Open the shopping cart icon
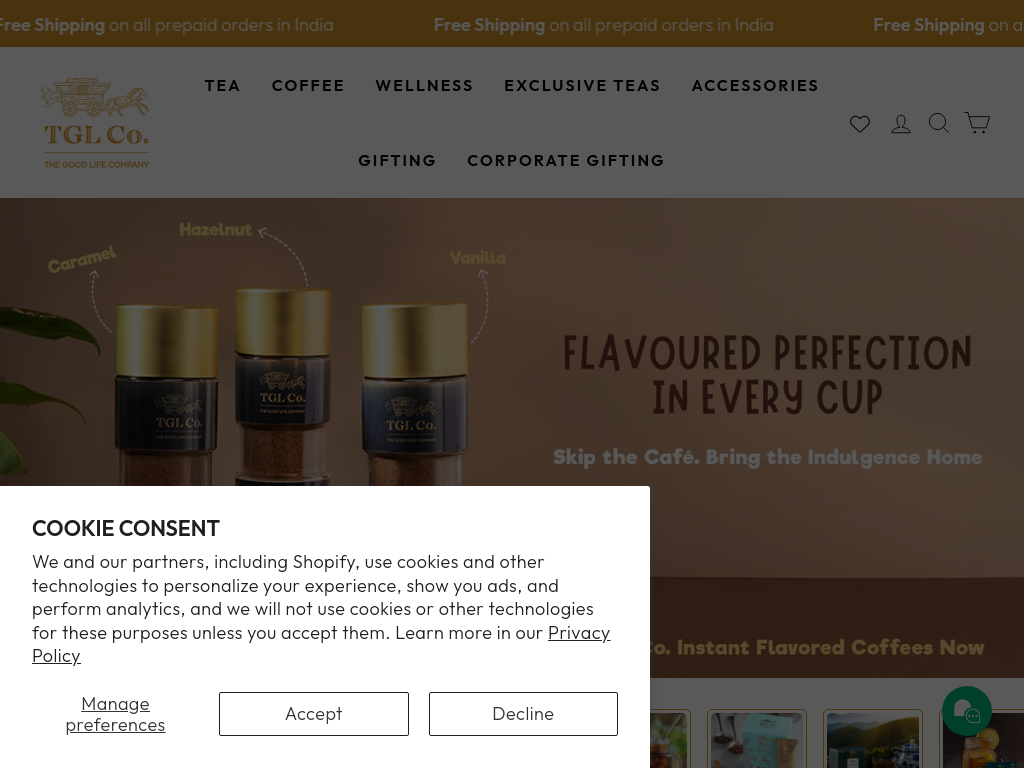The image size is (1024, 768). (x=977, y=123)
